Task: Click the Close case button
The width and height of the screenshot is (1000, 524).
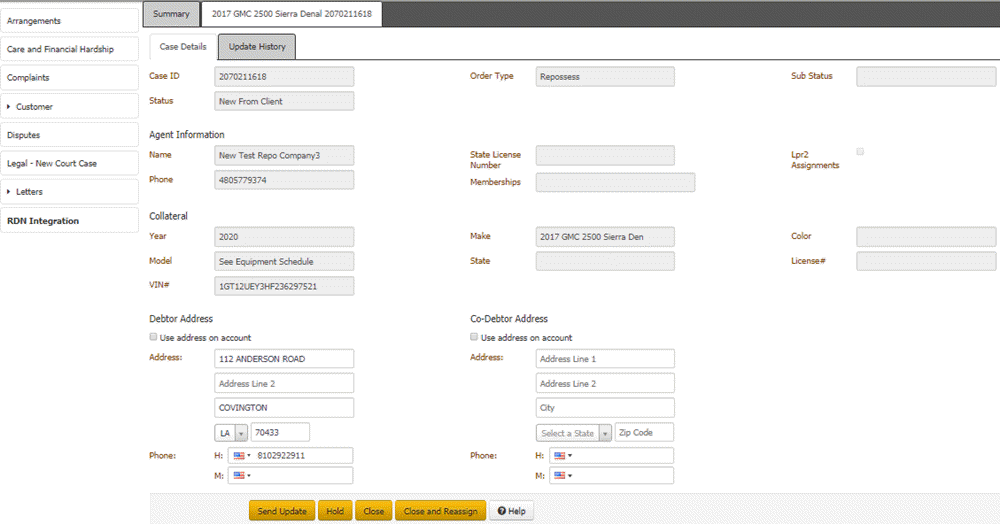Action: point(374,511)
